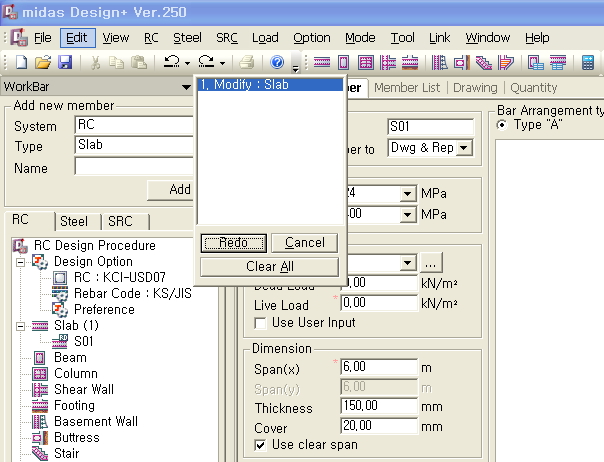Open the Undo history dropdown arrow

click(187, 62)
